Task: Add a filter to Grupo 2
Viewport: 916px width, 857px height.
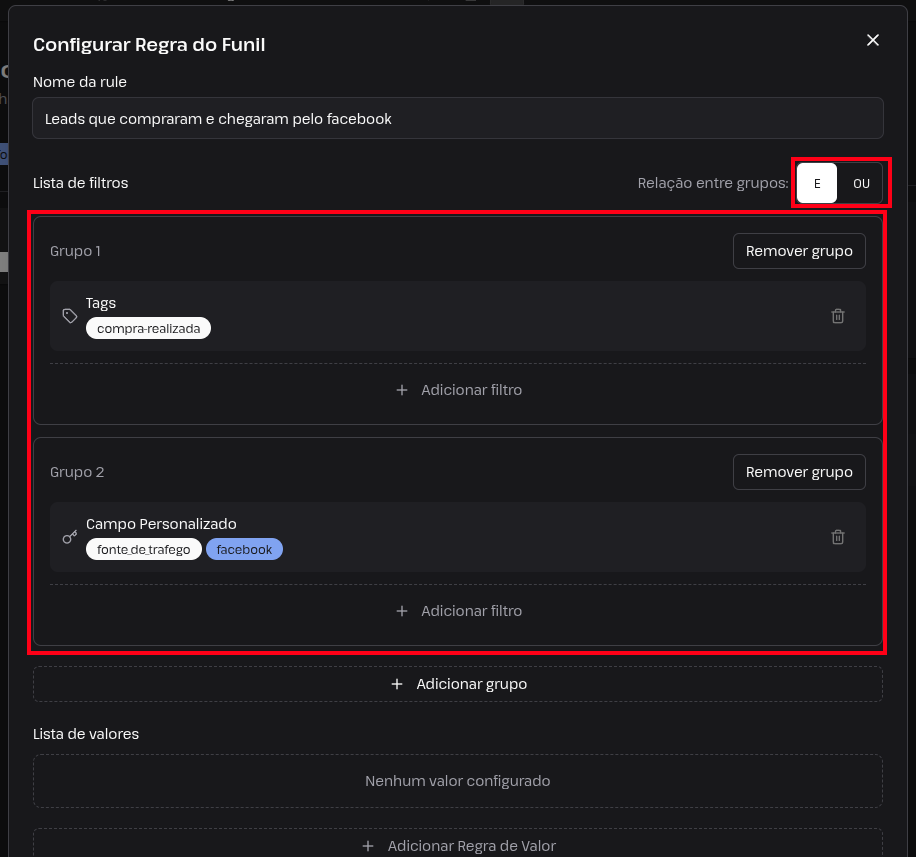Action: coord(459,610)
